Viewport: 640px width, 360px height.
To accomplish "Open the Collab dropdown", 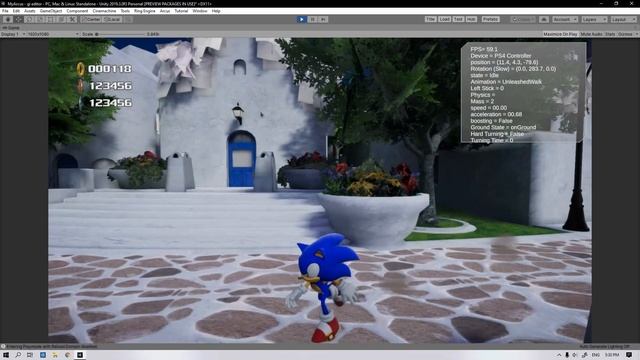I will (523, 19).
